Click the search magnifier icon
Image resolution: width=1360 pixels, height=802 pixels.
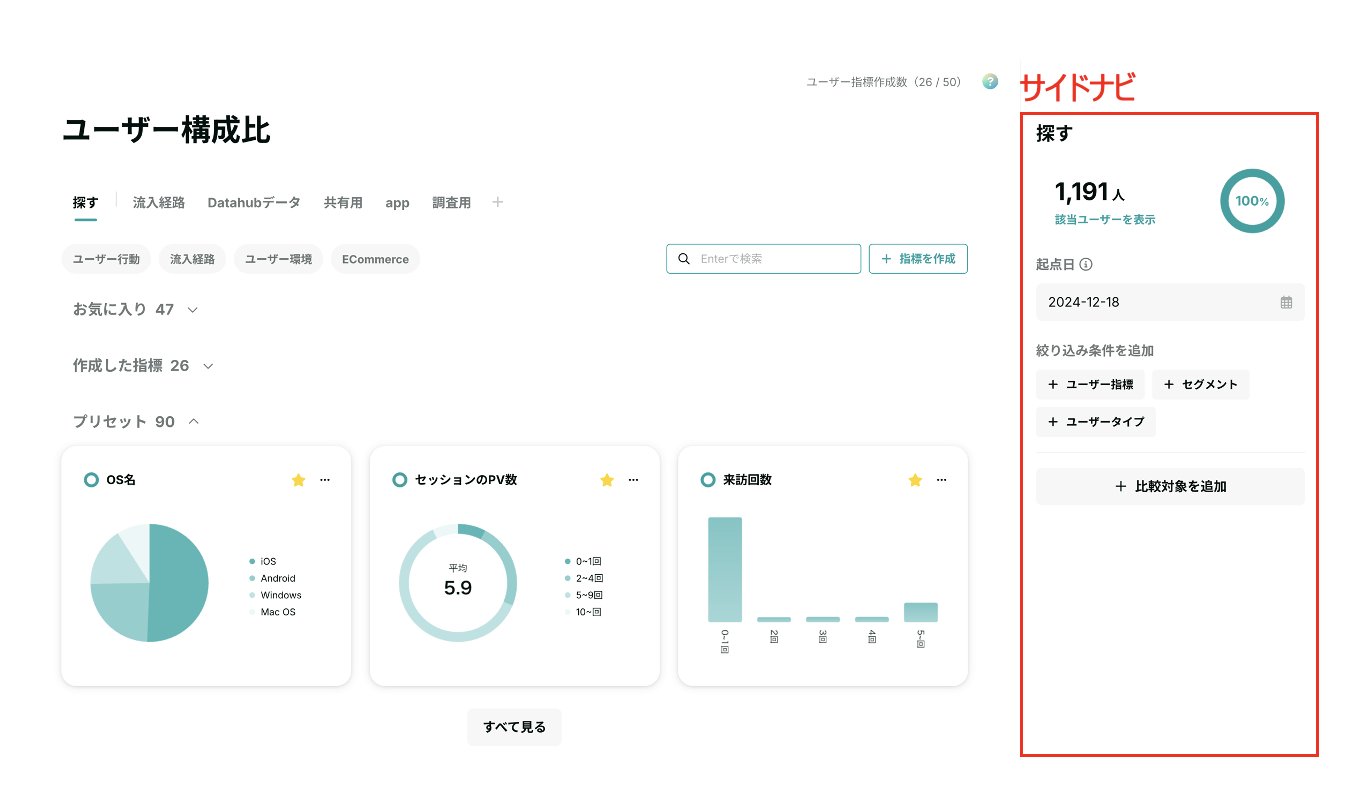(x=684, y=259)
